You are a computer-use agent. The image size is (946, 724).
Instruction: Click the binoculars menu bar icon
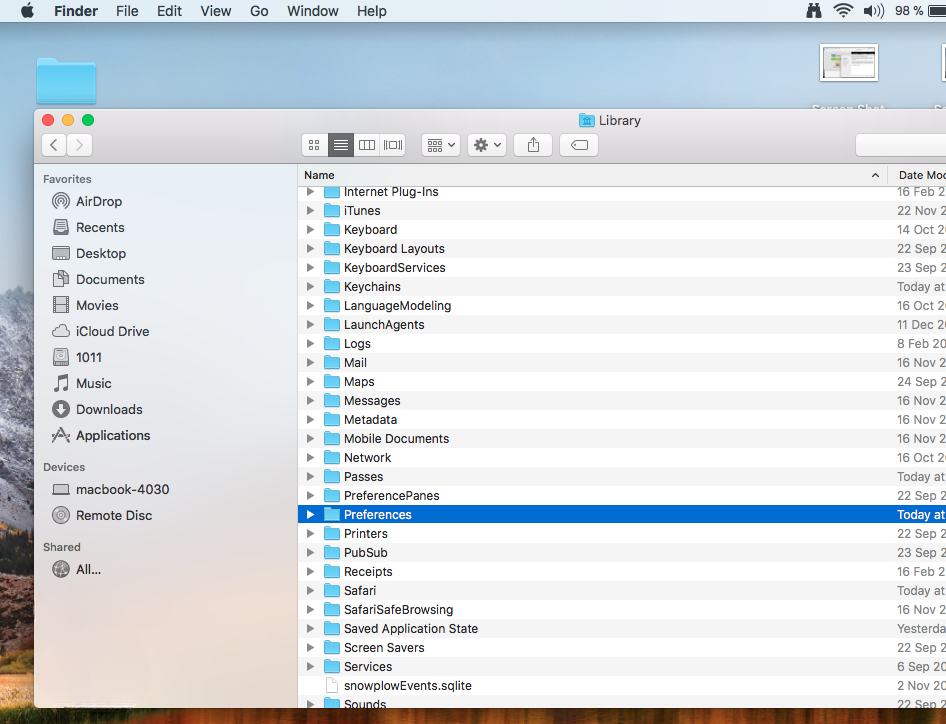814,11
